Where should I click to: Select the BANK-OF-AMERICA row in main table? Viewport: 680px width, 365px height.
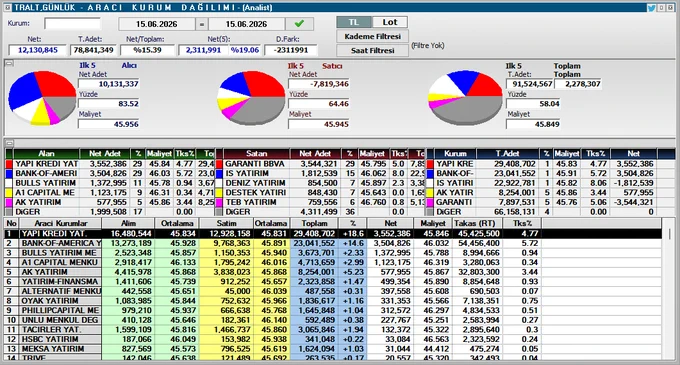333,243
